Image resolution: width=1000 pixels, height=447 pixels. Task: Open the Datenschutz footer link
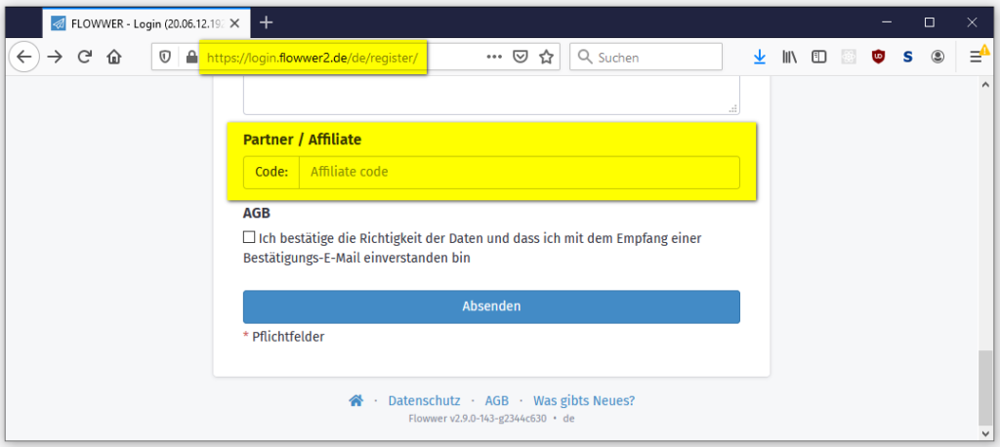click(x=426, y=401)
